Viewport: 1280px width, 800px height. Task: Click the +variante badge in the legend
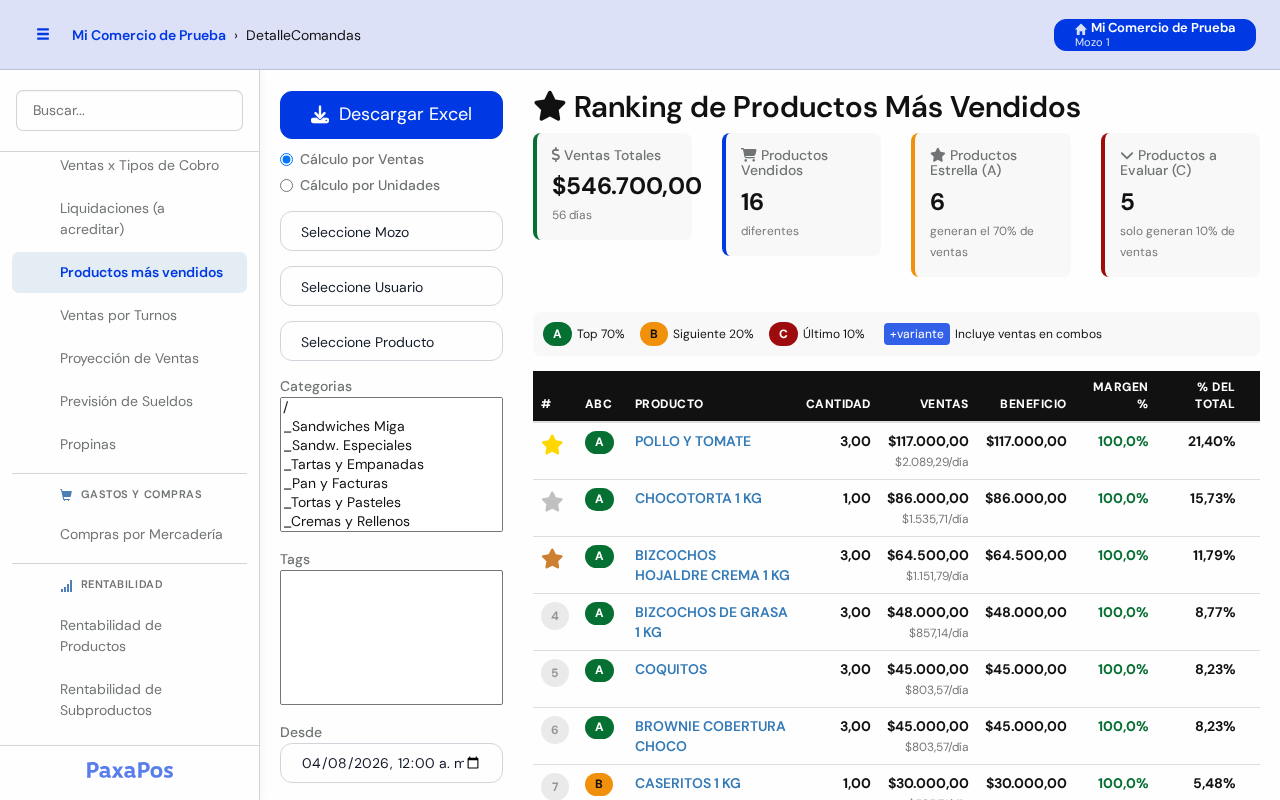point(917,334)
